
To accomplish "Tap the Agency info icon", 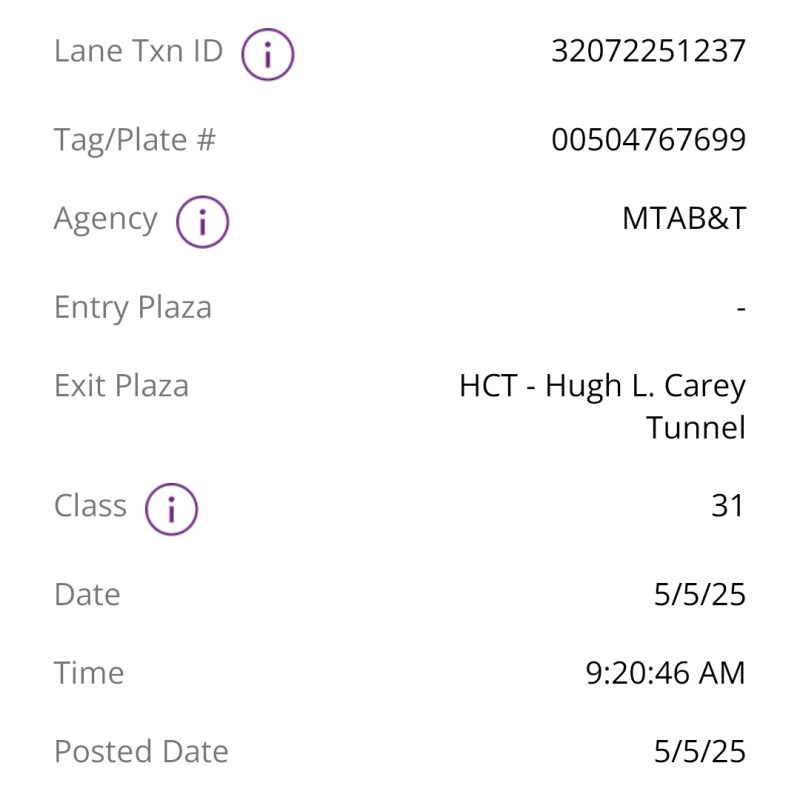I will pyautogui.click(x=202, y=222).
